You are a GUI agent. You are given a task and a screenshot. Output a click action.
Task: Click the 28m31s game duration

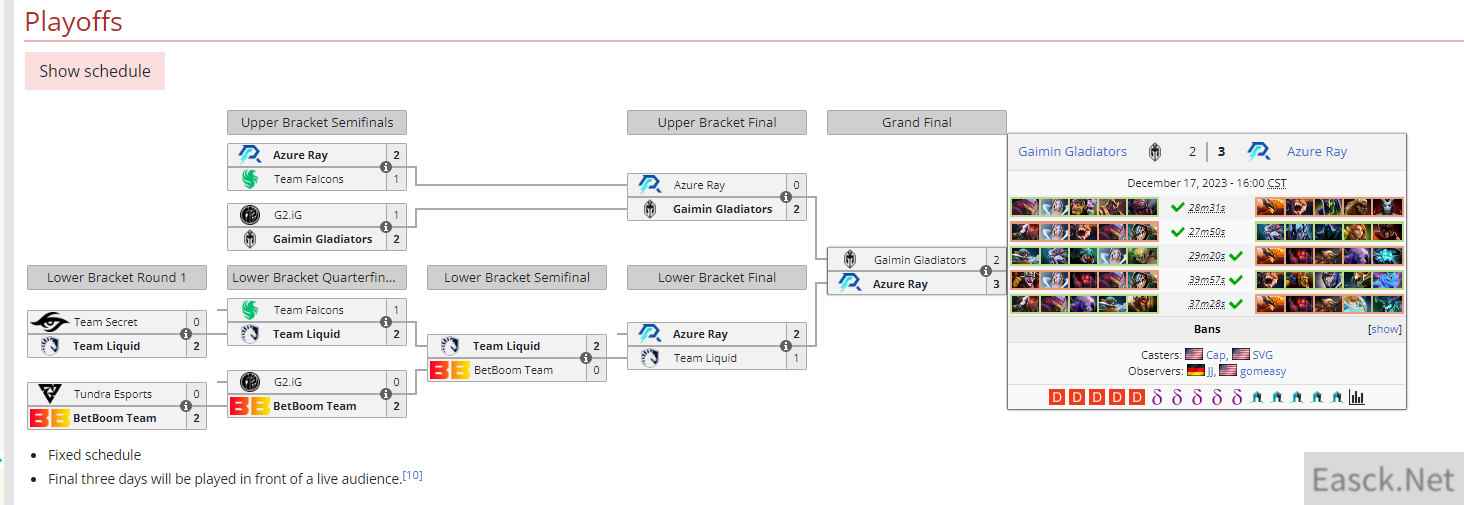coord(1206,208)
